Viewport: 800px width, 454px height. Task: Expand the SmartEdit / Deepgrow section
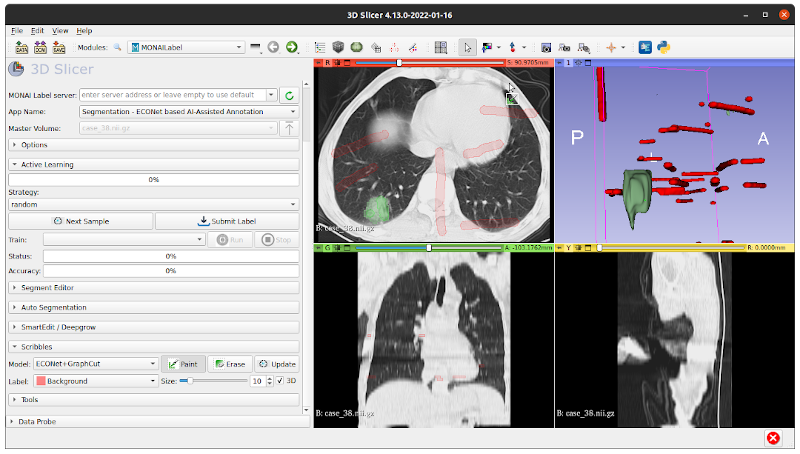154,327
